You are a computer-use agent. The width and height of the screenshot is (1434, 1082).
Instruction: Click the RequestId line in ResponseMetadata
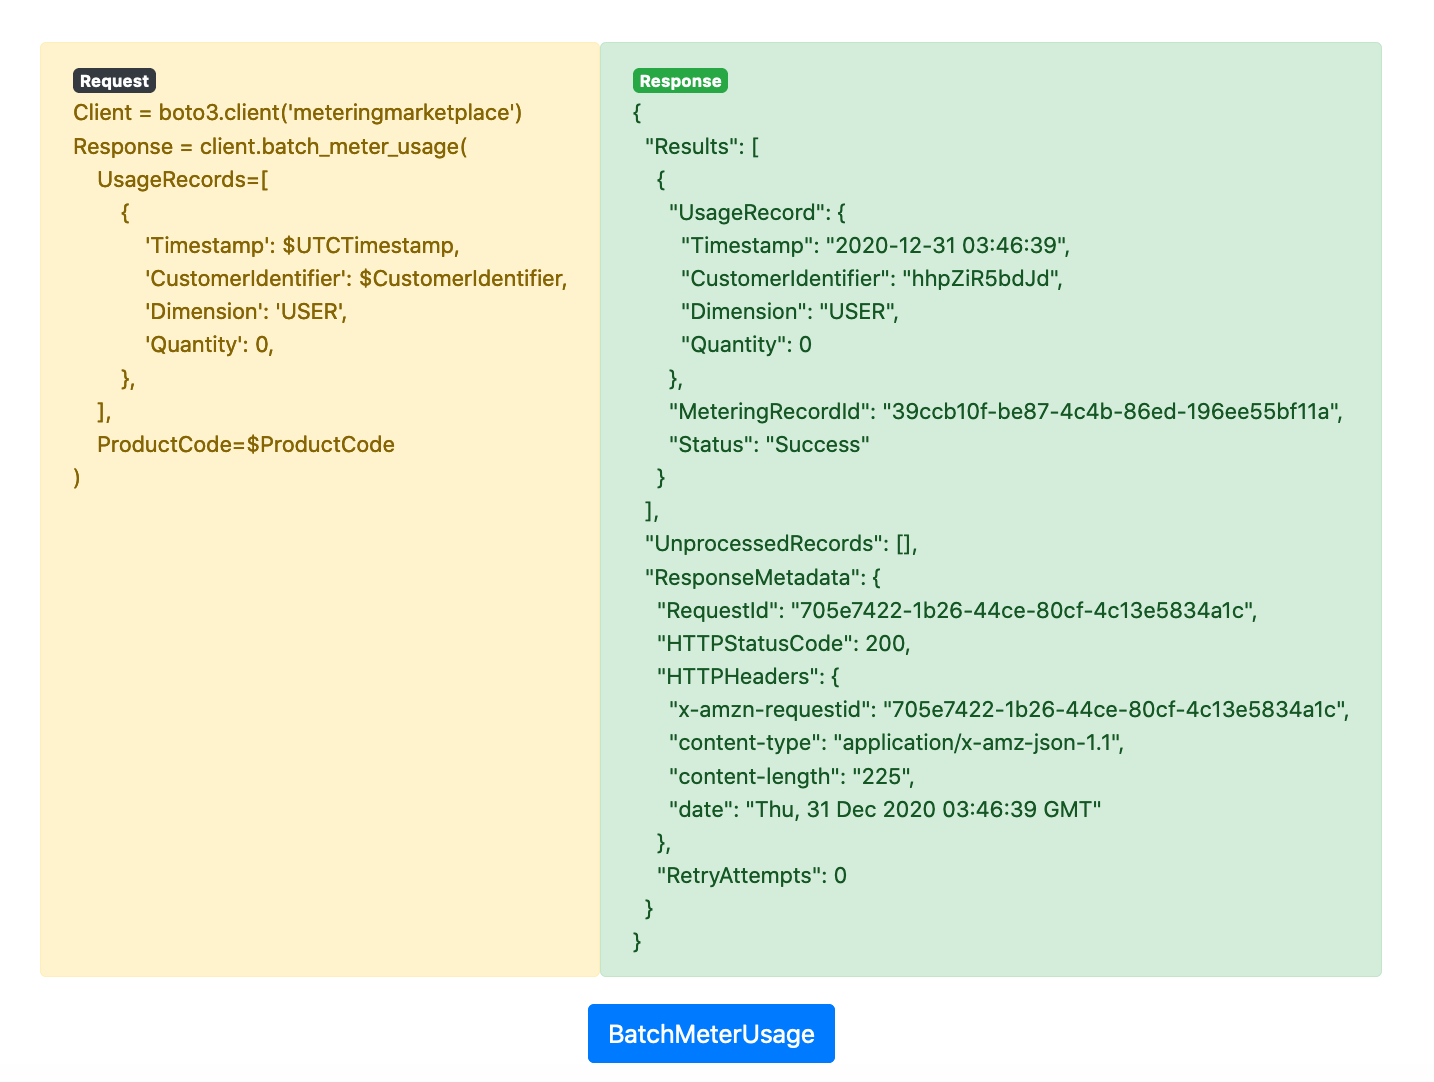point(956,610)
